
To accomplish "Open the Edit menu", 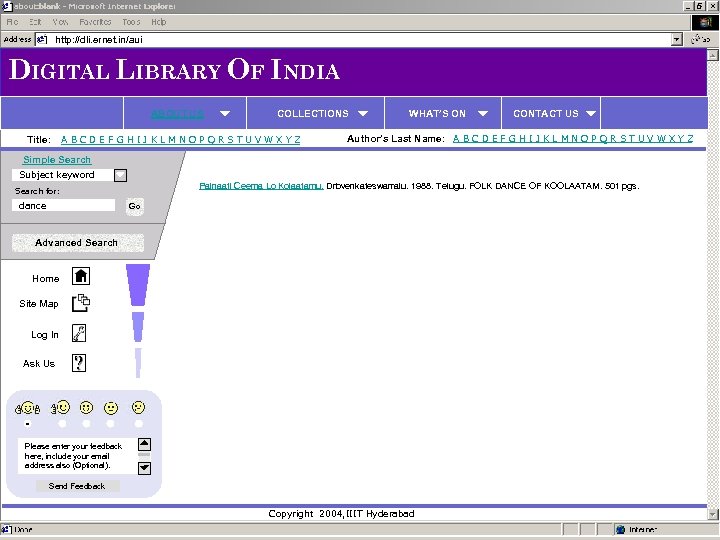I will tap(35, 22).
